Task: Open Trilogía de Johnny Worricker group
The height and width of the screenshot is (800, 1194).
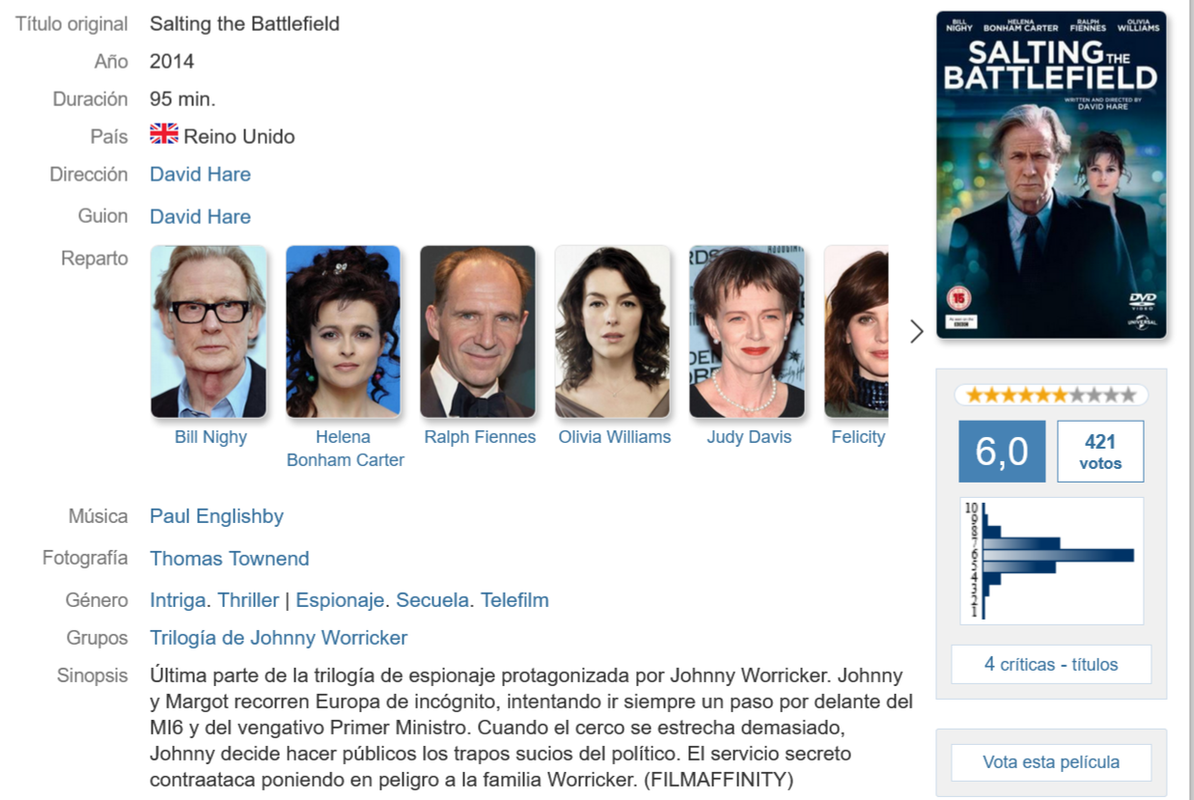Action: click(279, 638)
